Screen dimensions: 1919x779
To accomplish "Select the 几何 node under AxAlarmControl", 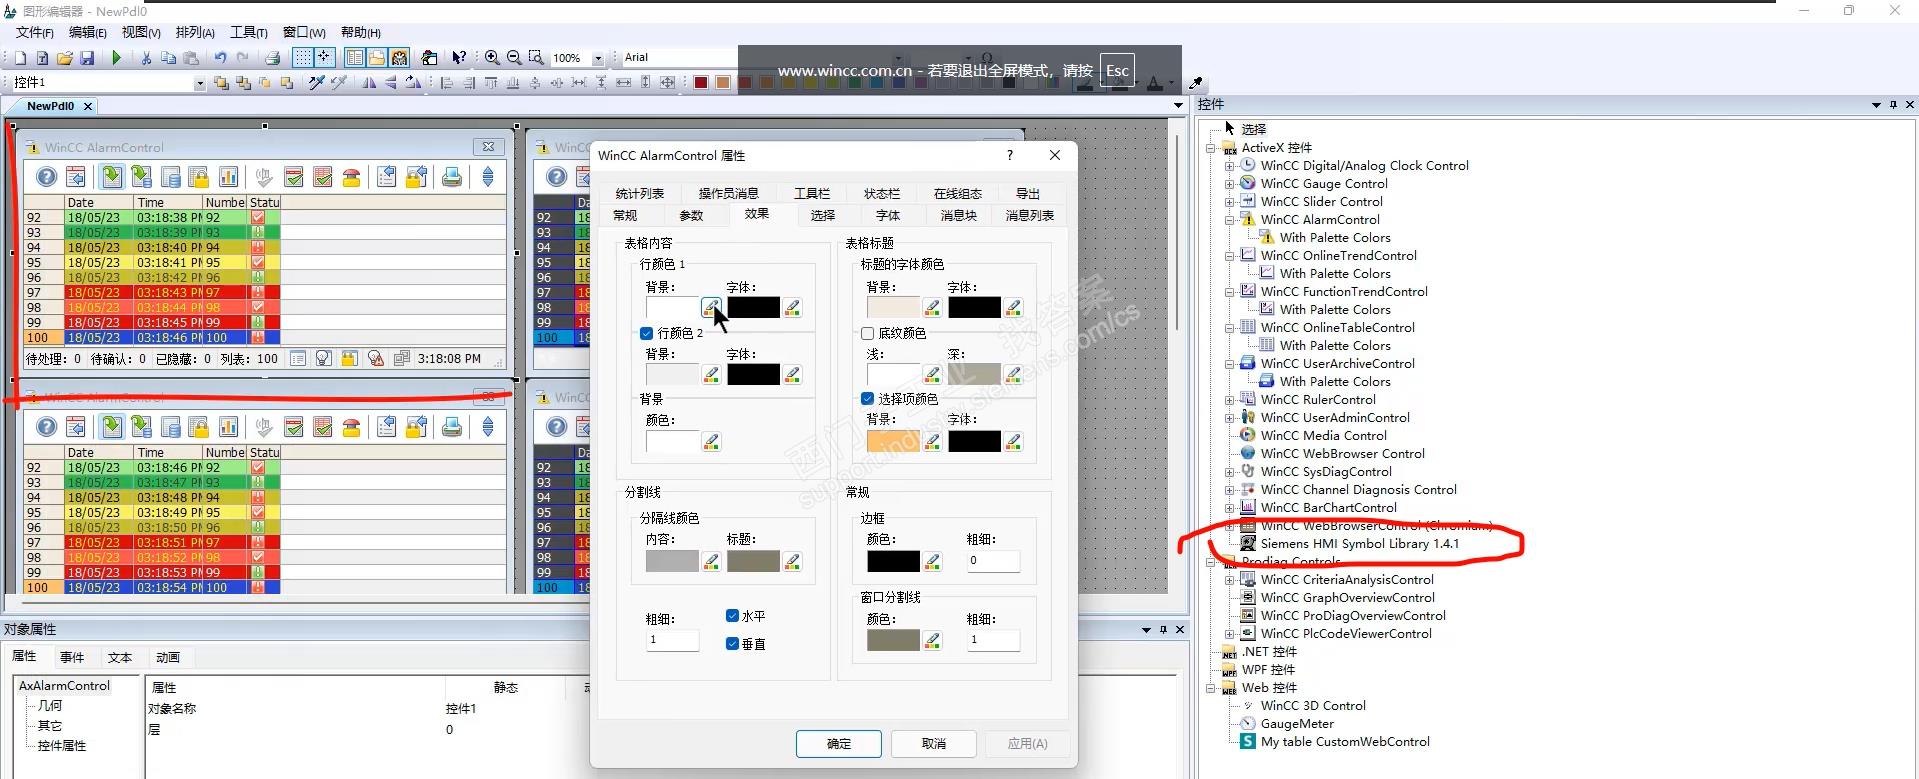I will point(50,706).
